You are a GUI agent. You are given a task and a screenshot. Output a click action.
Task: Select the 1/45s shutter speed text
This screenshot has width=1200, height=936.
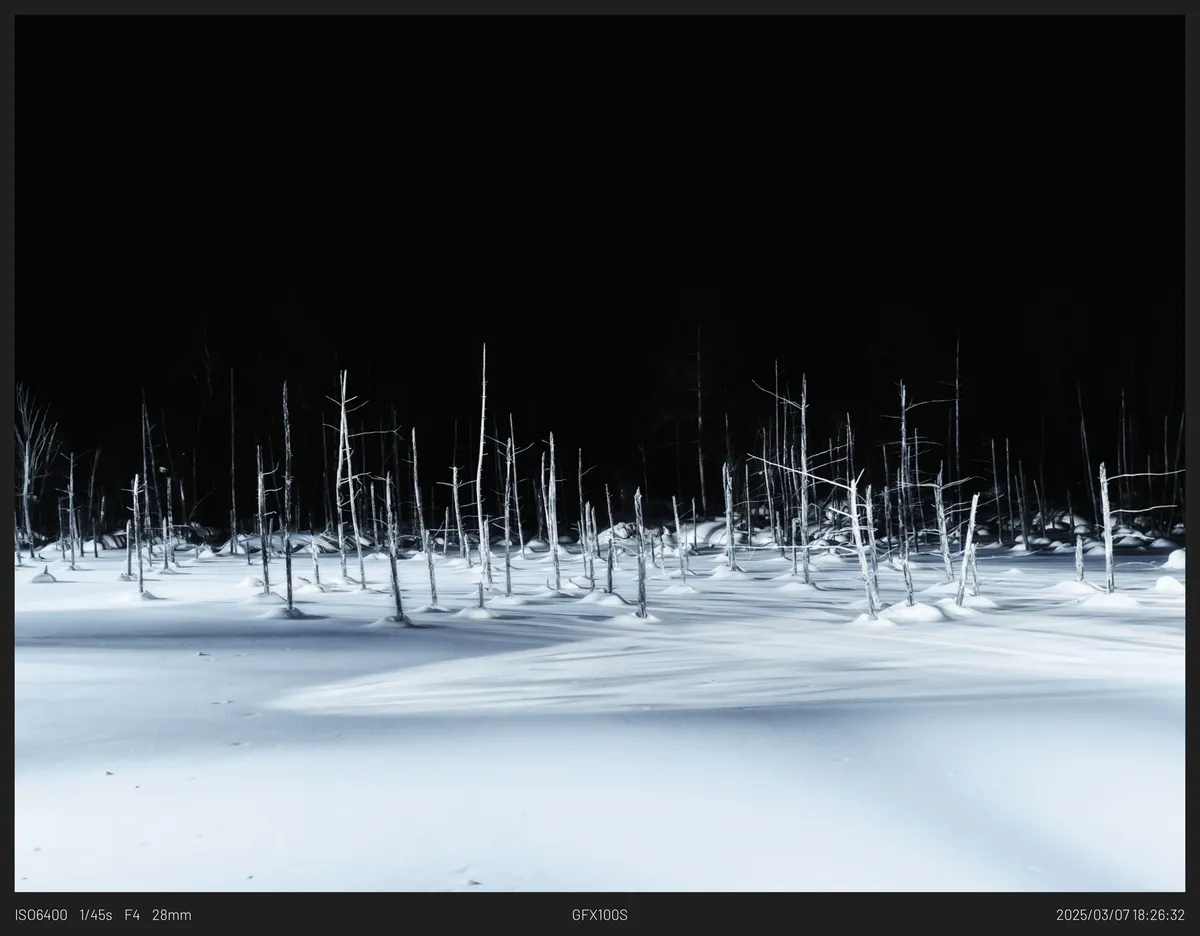96,915
